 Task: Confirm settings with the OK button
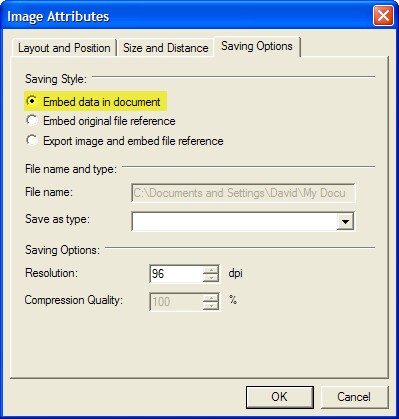pos(280,397)
